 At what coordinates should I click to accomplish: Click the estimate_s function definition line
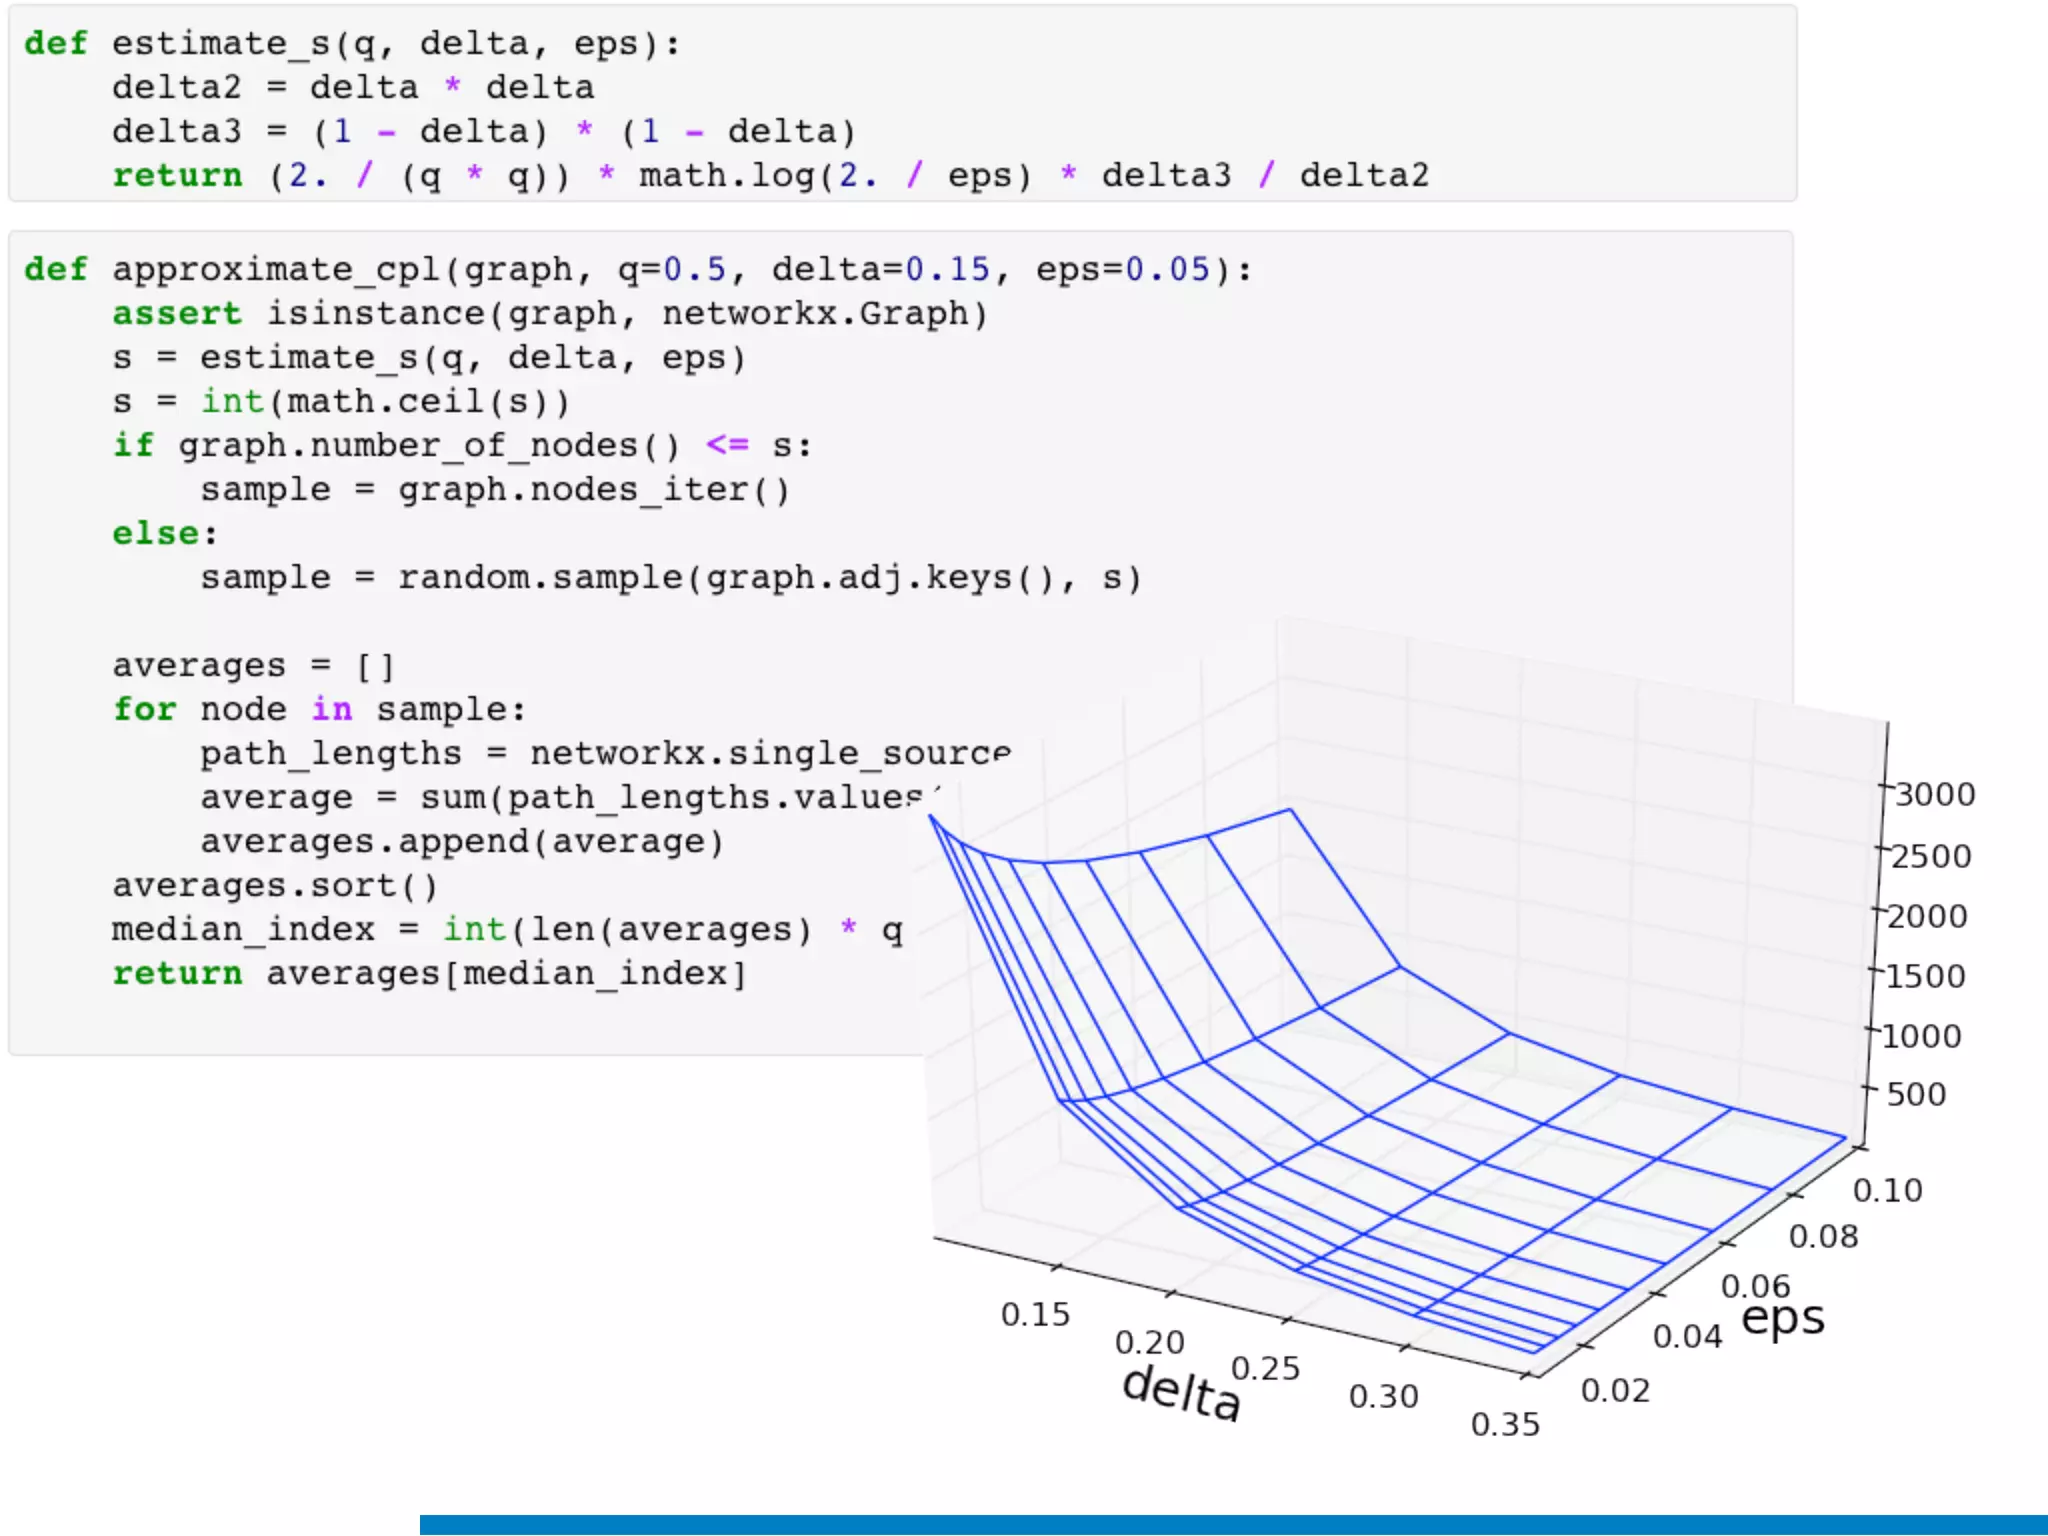point(350,44)
